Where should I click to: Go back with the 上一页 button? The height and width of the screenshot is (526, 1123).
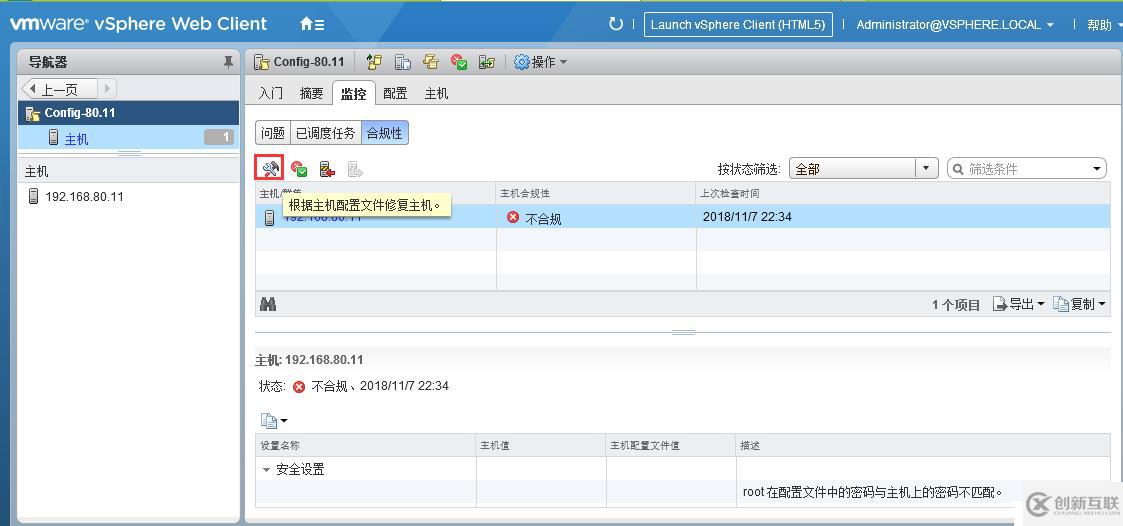tap(61, 90)
